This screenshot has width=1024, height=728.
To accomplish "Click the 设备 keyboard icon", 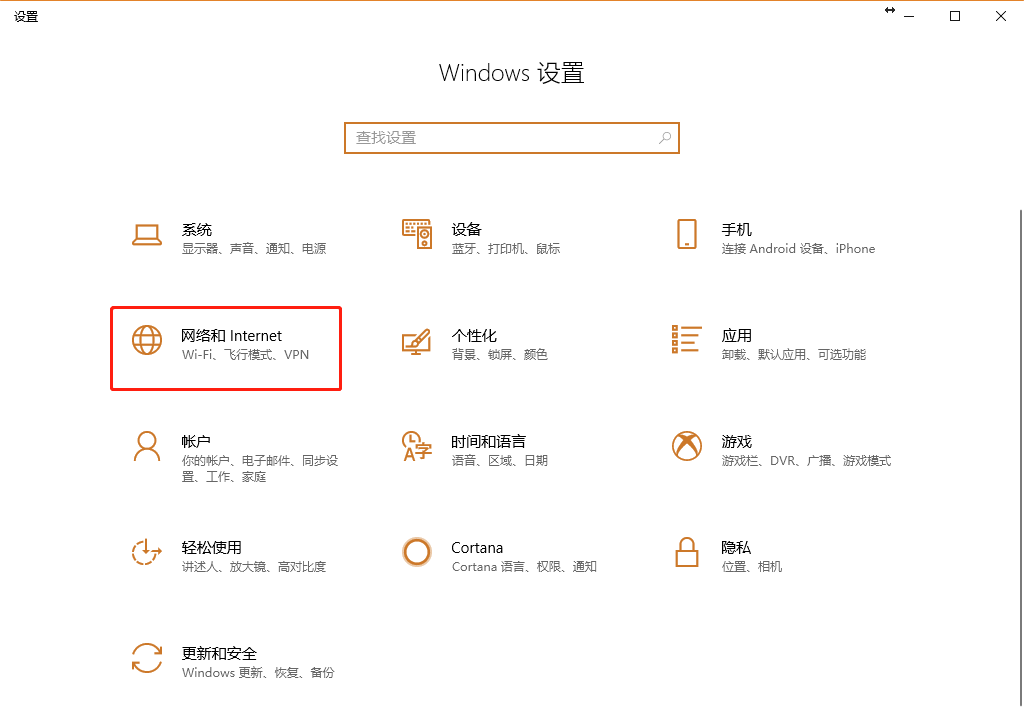I will pos(417,235).
